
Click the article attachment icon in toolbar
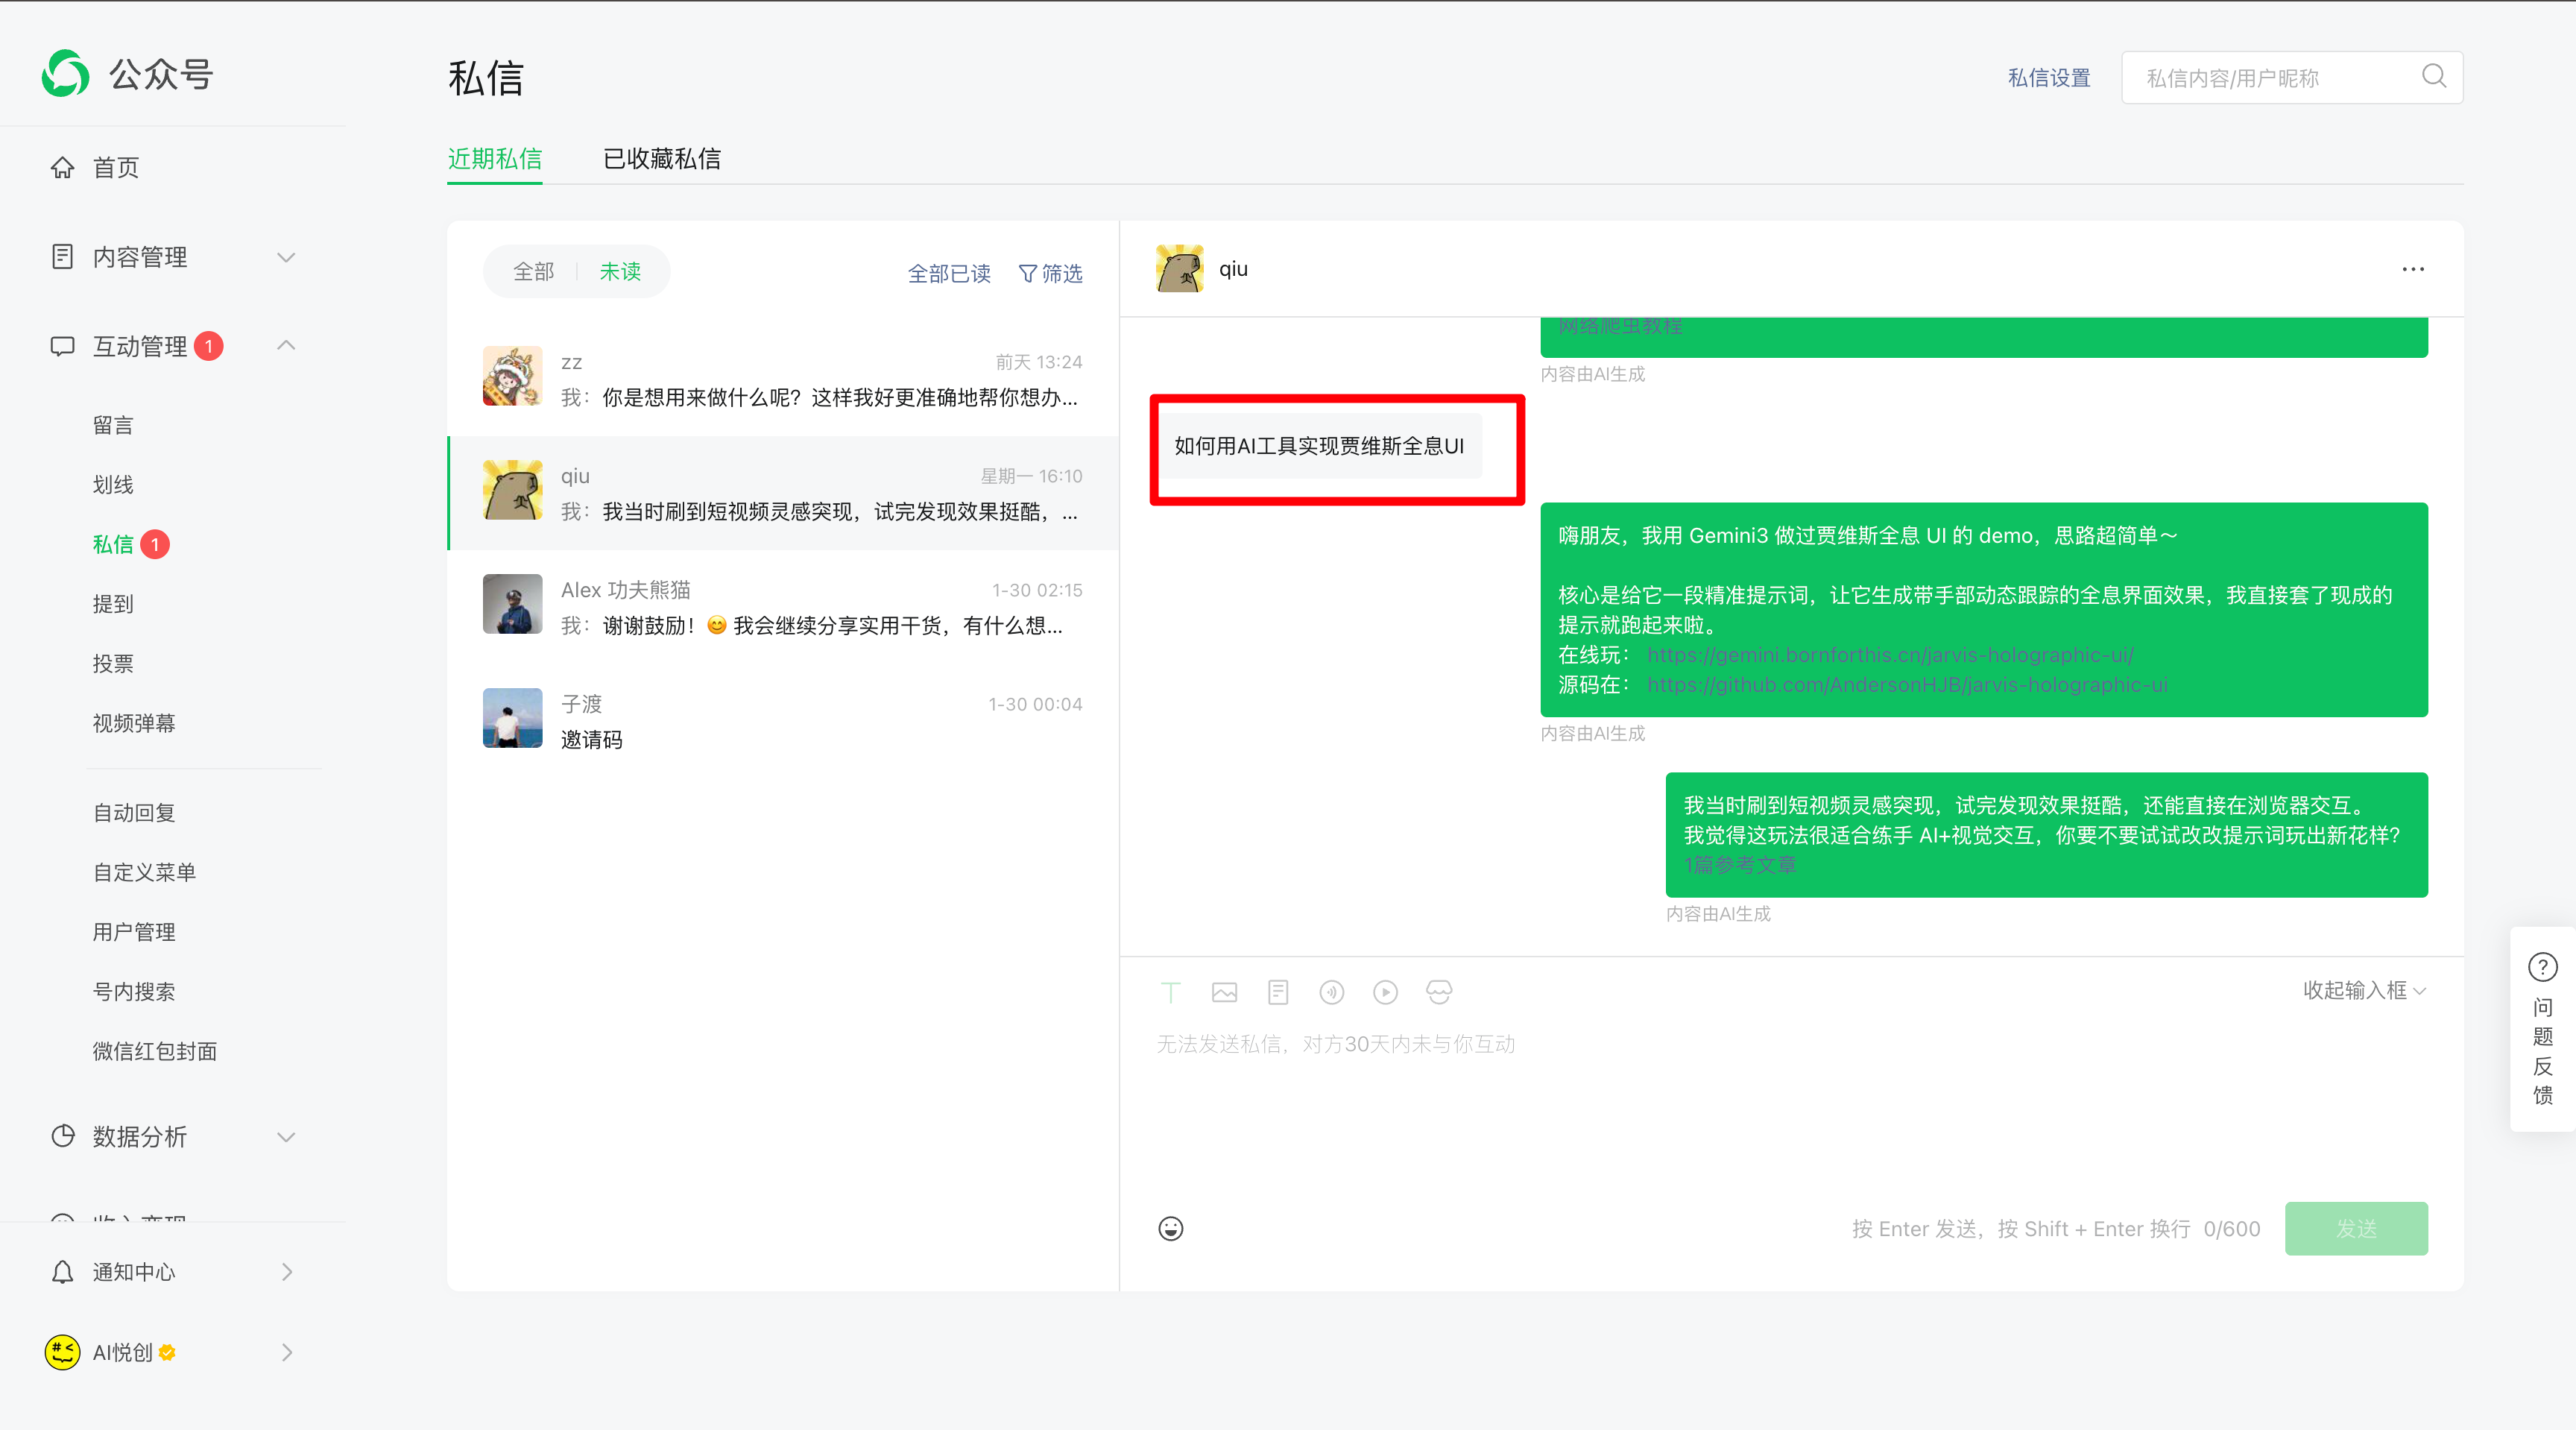1277,991
